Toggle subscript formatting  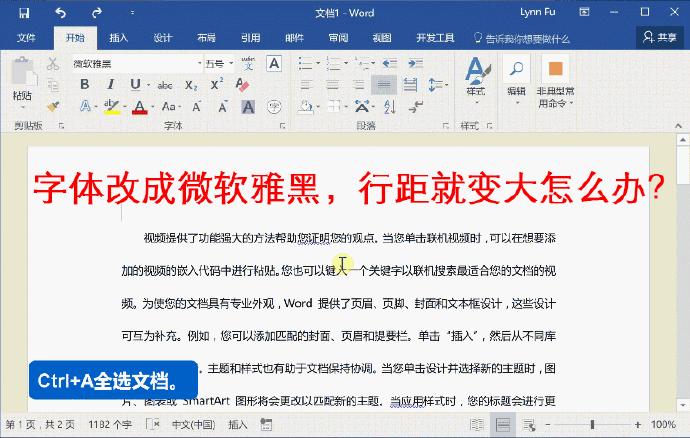coord(191,85)
